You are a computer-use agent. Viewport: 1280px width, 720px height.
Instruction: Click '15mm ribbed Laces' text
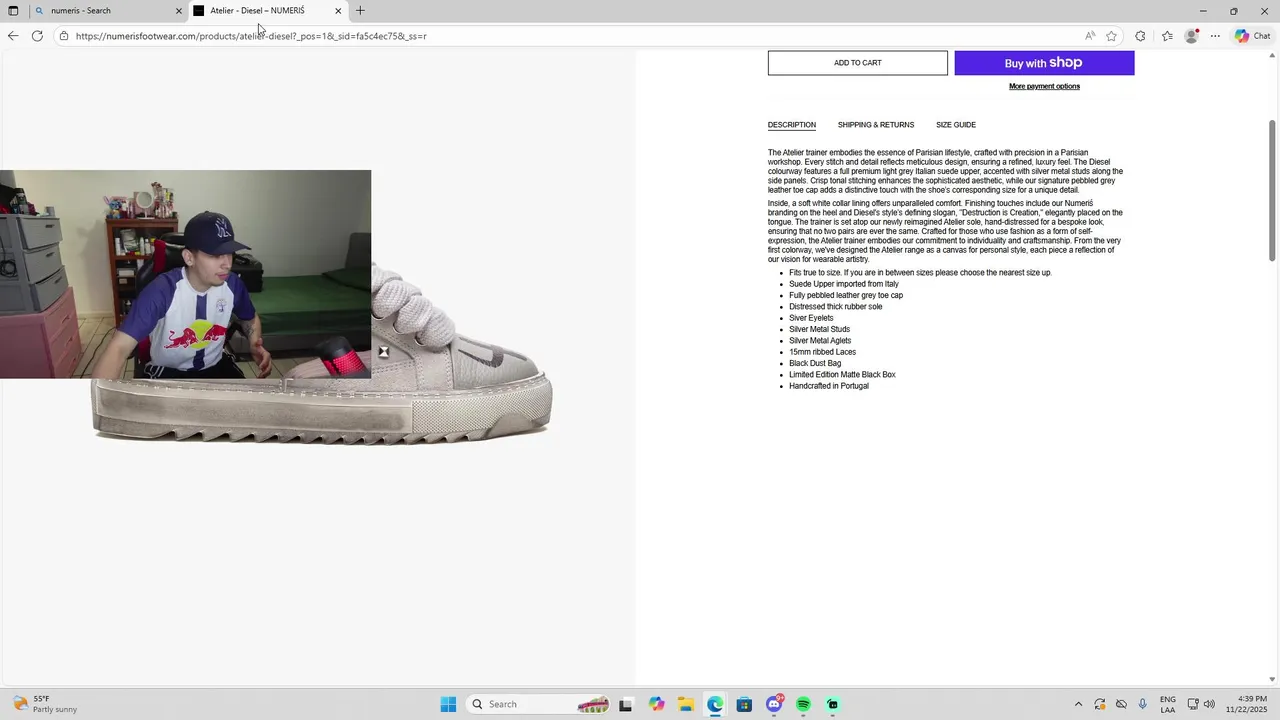(822, 352)
